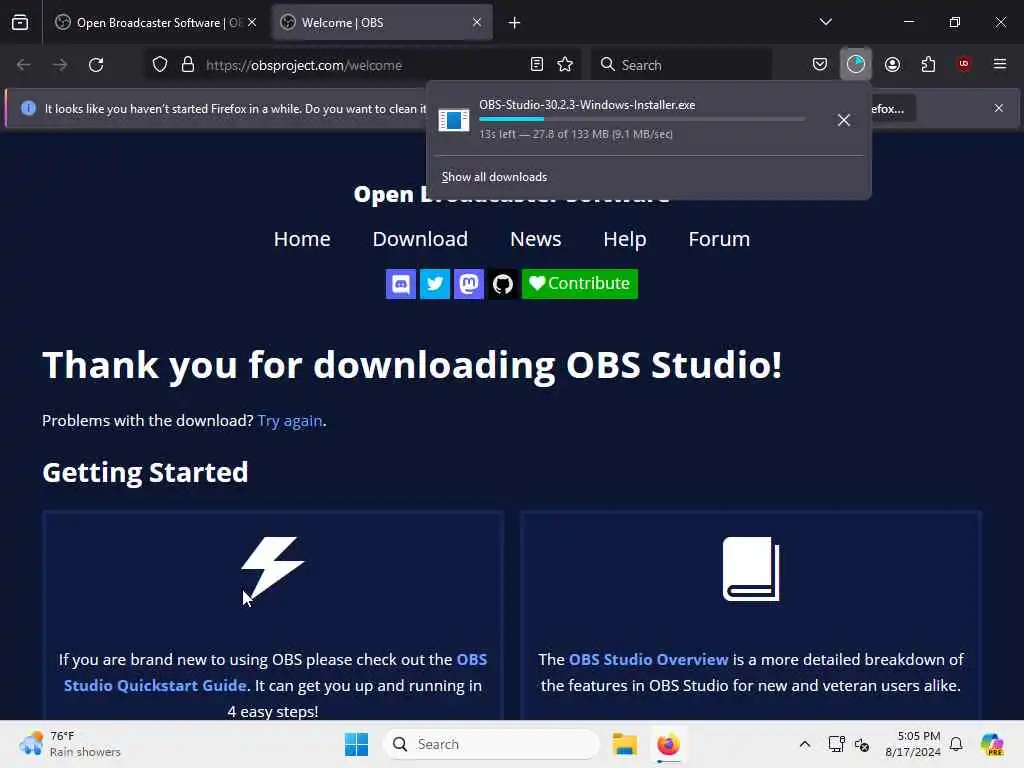Go back to previous page
This screenshot has width=1024, height=768.
coord(24,65)
